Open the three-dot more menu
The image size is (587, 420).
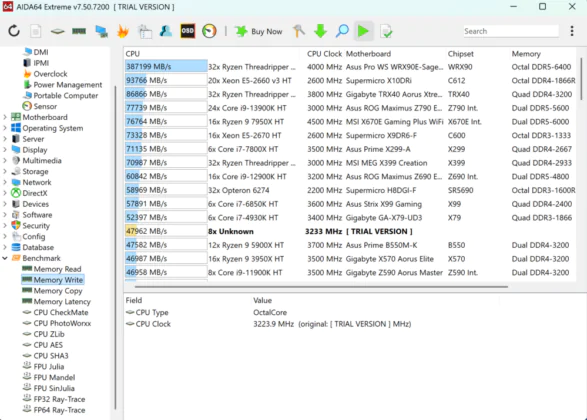(572, 31)
